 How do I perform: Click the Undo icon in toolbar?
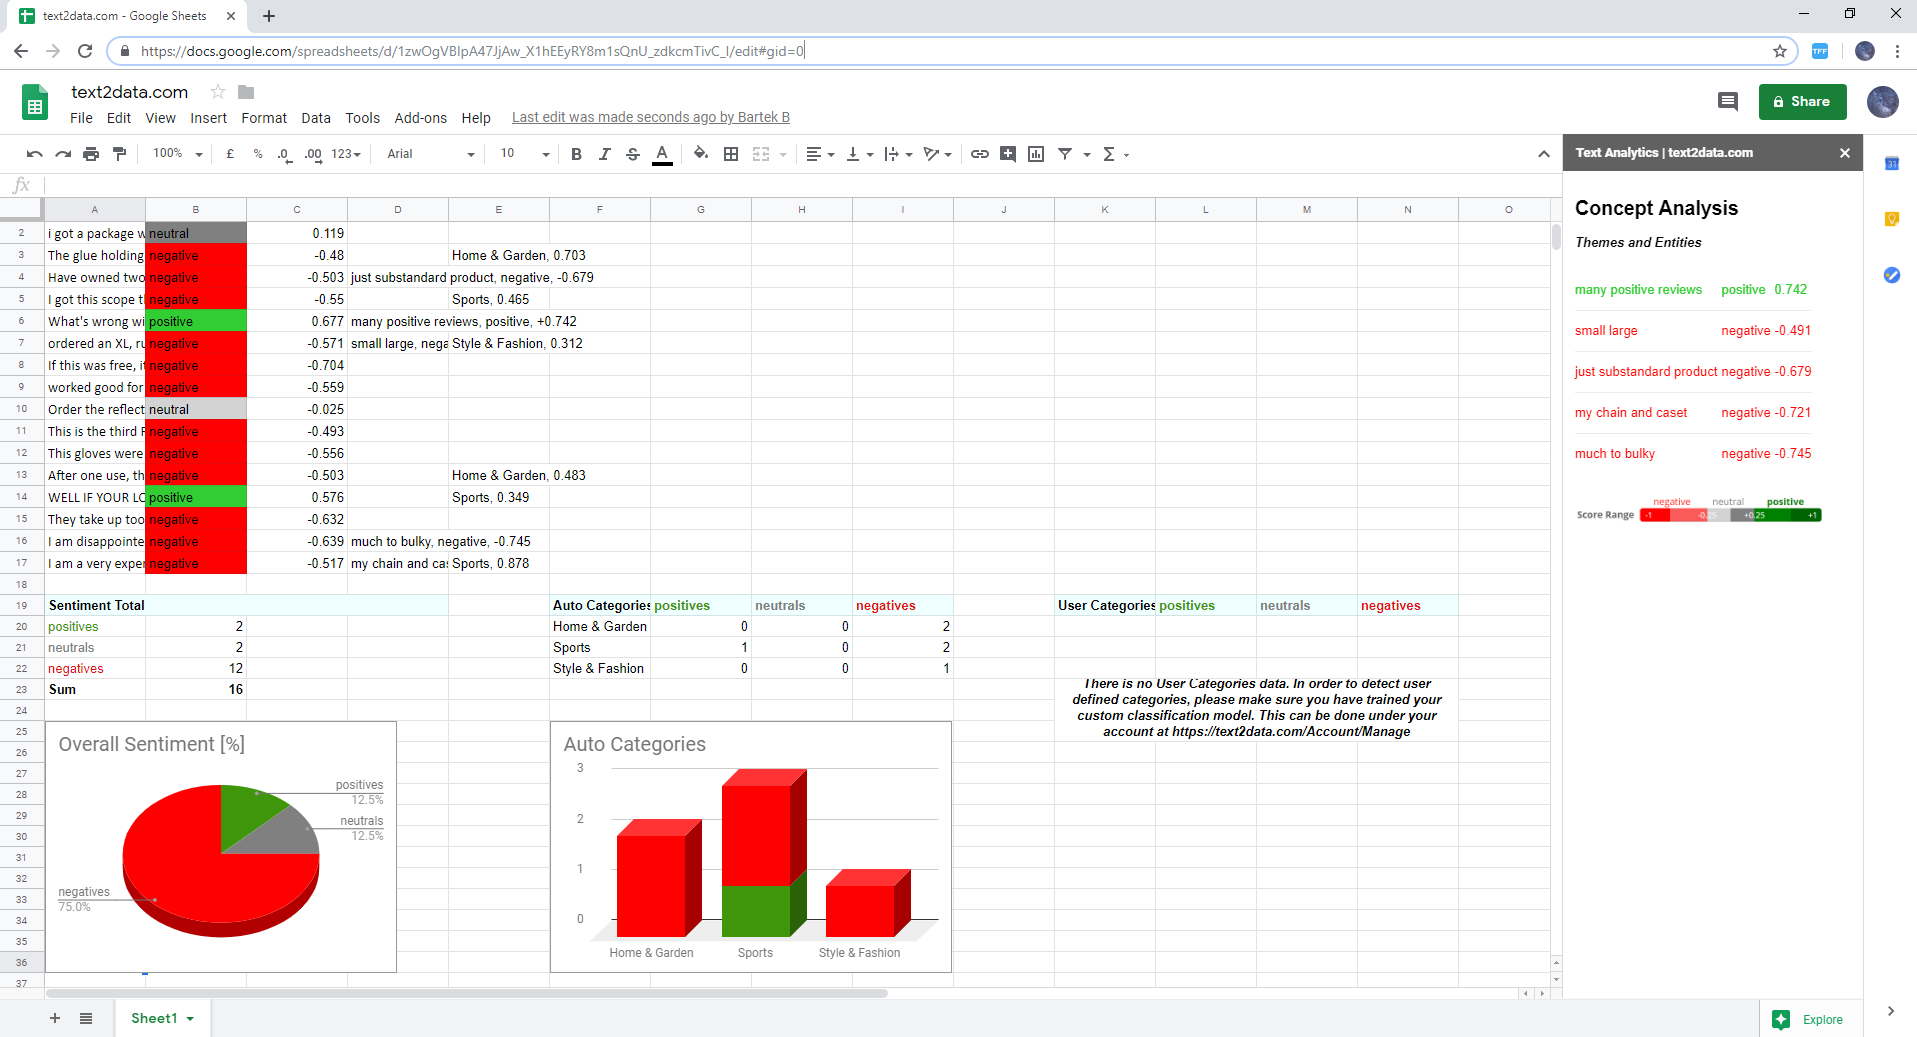35,154
